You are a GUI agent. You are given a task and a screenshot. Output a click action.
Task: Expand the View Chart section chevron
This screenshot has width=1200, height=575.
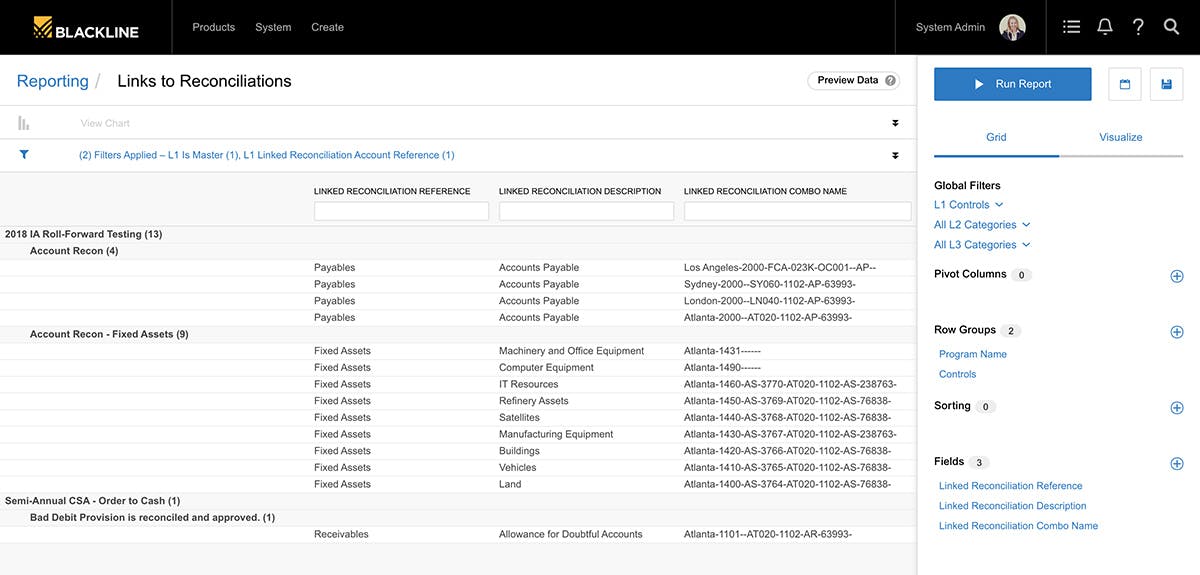click(x=895, y=123)
